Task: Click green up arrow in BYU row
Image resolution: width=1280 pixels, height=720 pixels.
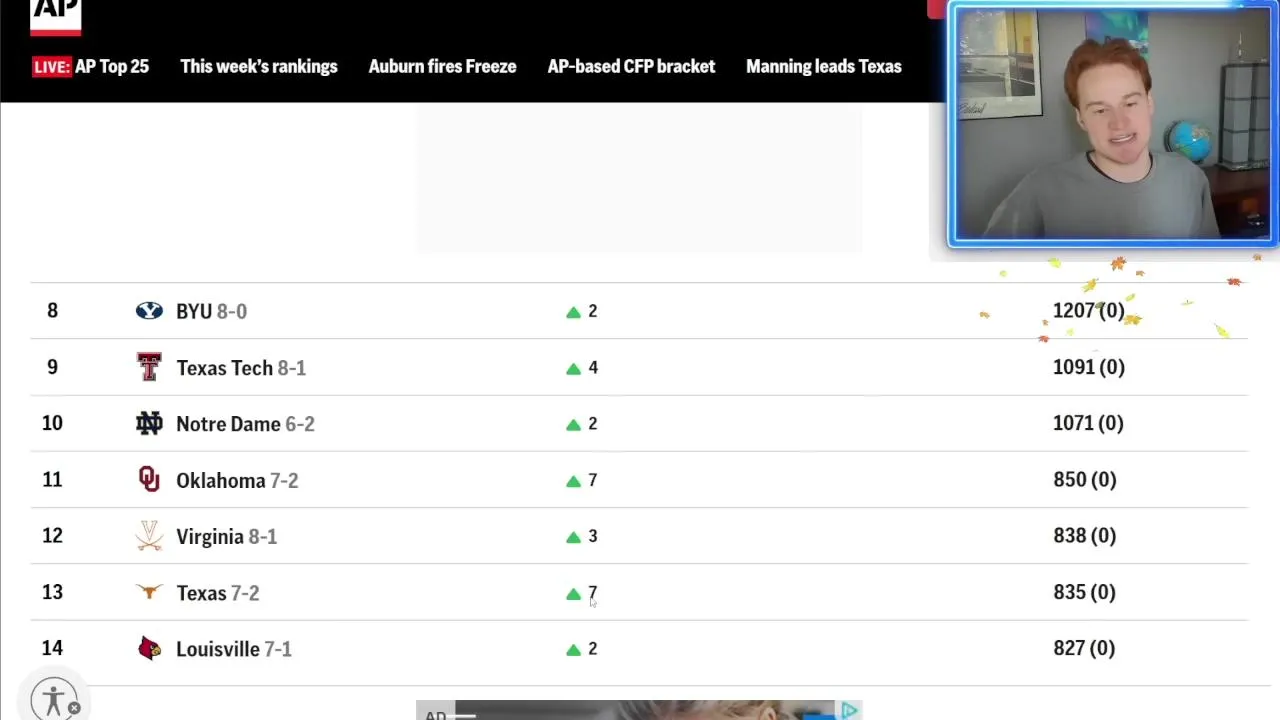Action: pyautogui.click(x=573, y=312)
